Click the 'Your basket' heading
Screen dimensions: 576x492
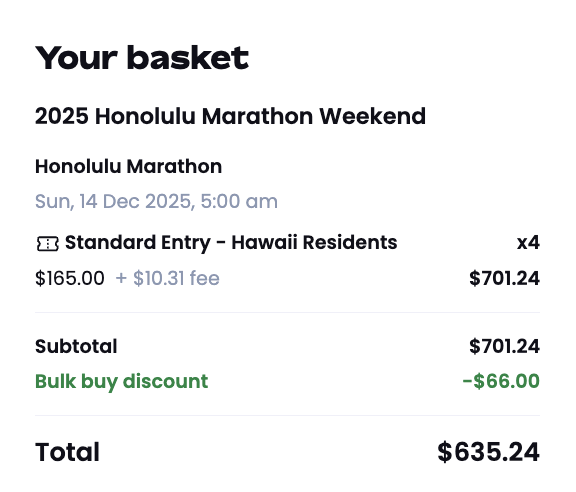[x=142, y=58]
